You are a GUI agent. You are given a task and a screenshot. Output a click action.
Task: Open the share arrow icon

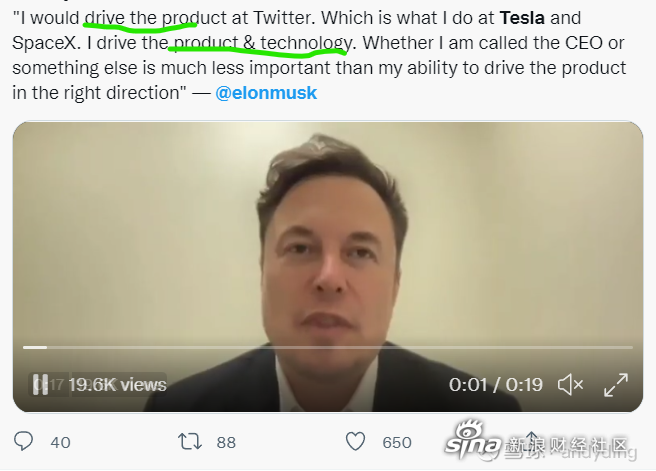(531, 439)
